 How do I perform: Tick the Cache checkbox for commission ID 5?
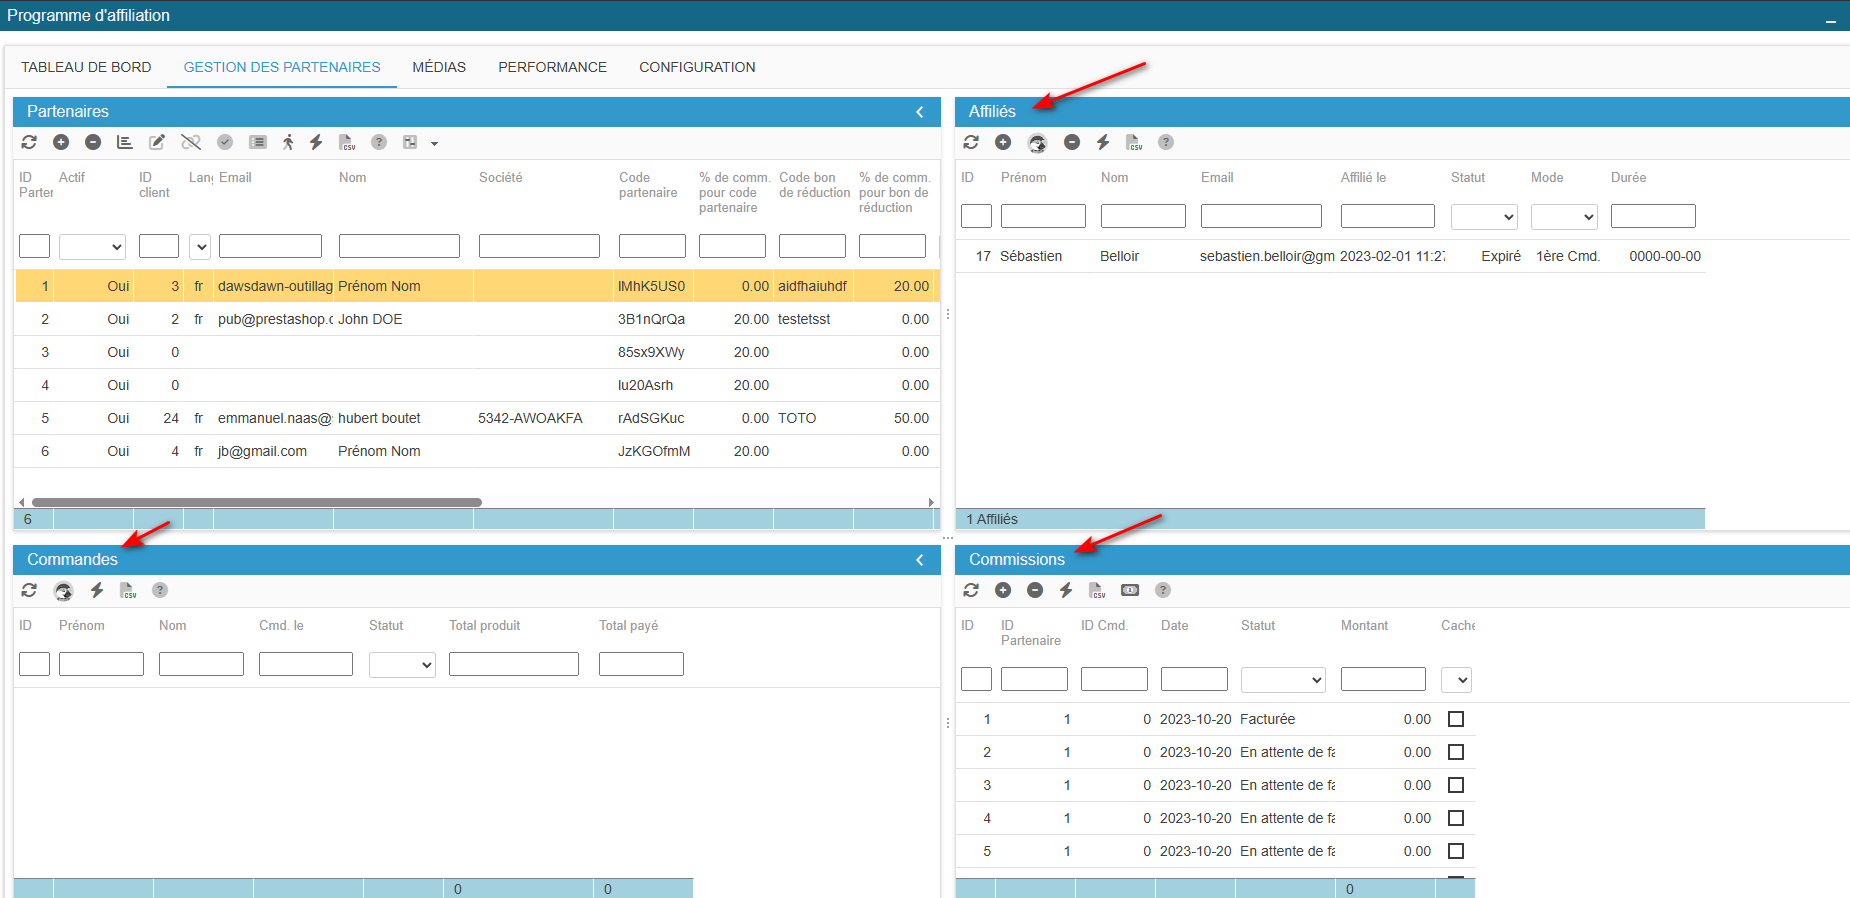tap(1456, 851)
